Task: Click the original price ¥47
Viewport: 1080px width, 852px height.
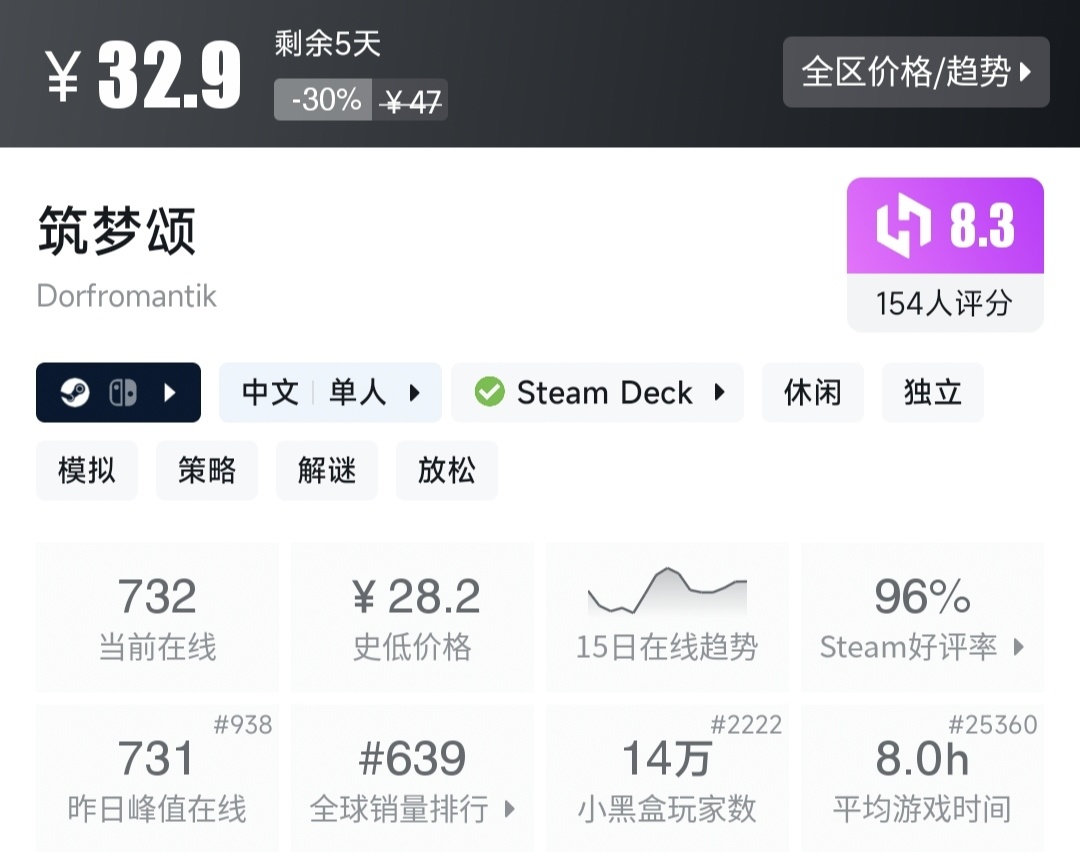Action: point(410,102)
